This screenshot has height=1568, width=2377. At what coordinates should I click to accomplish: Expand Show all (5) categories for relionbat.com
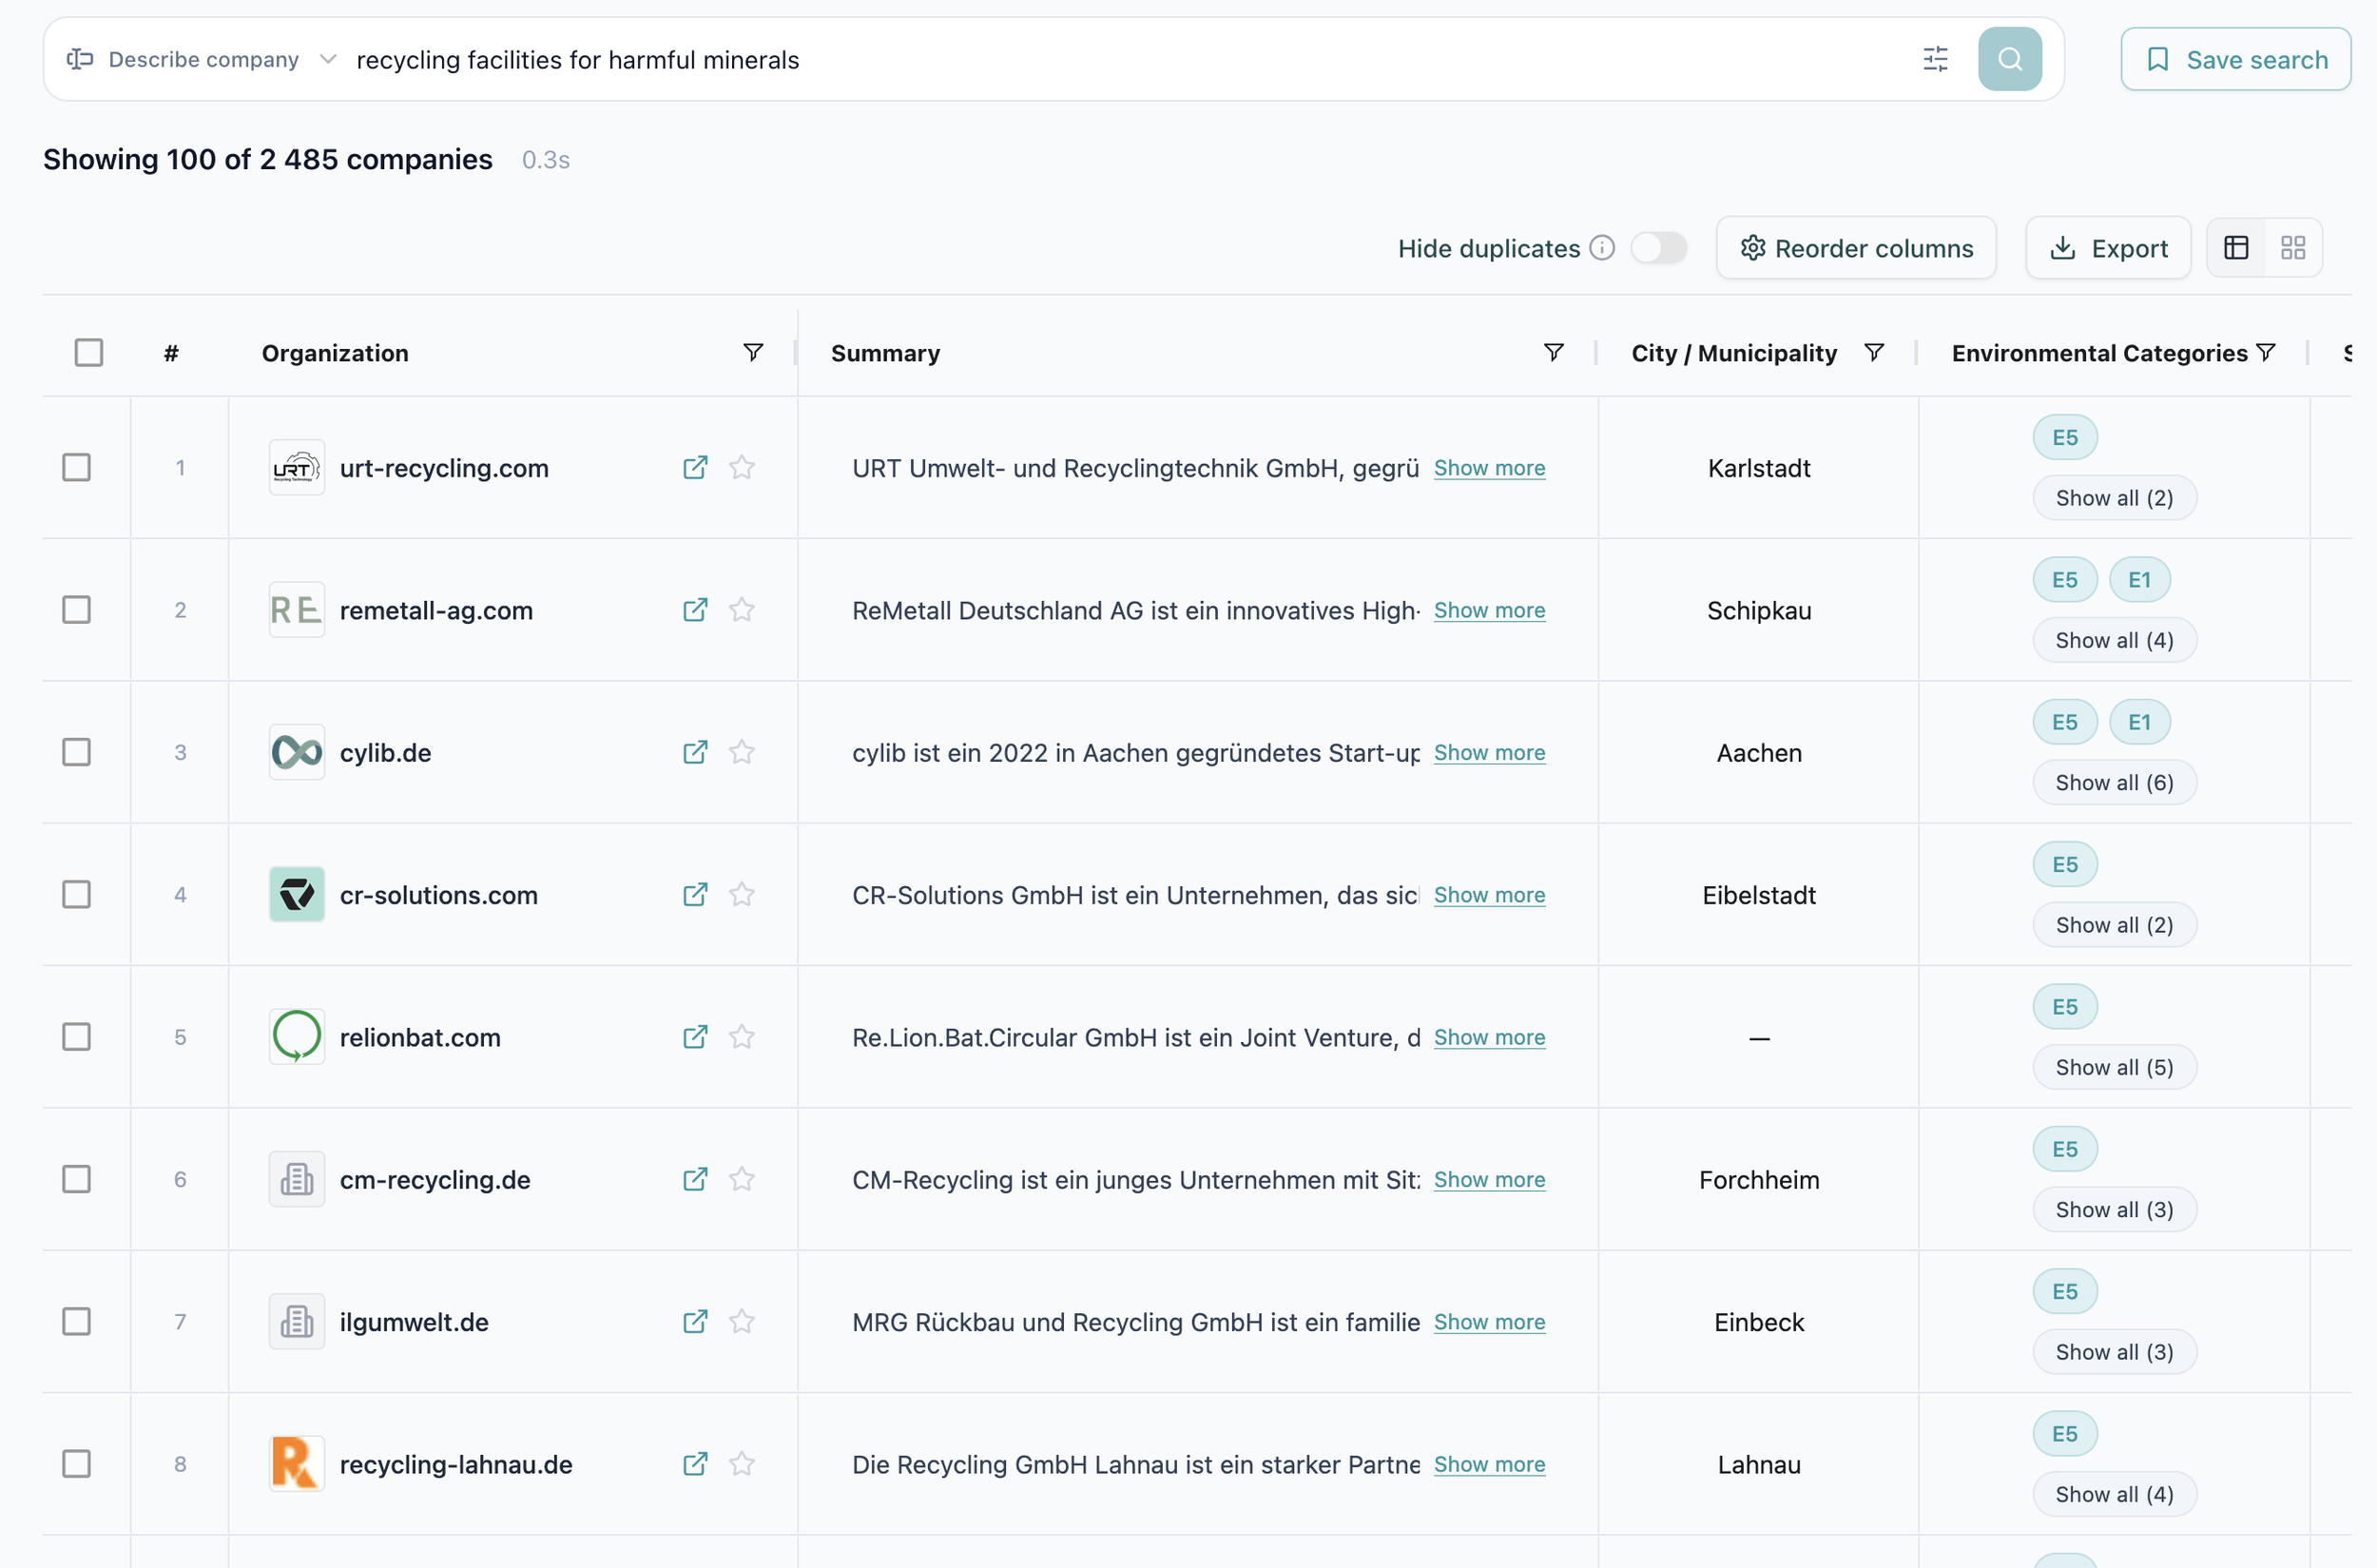2114,1067
